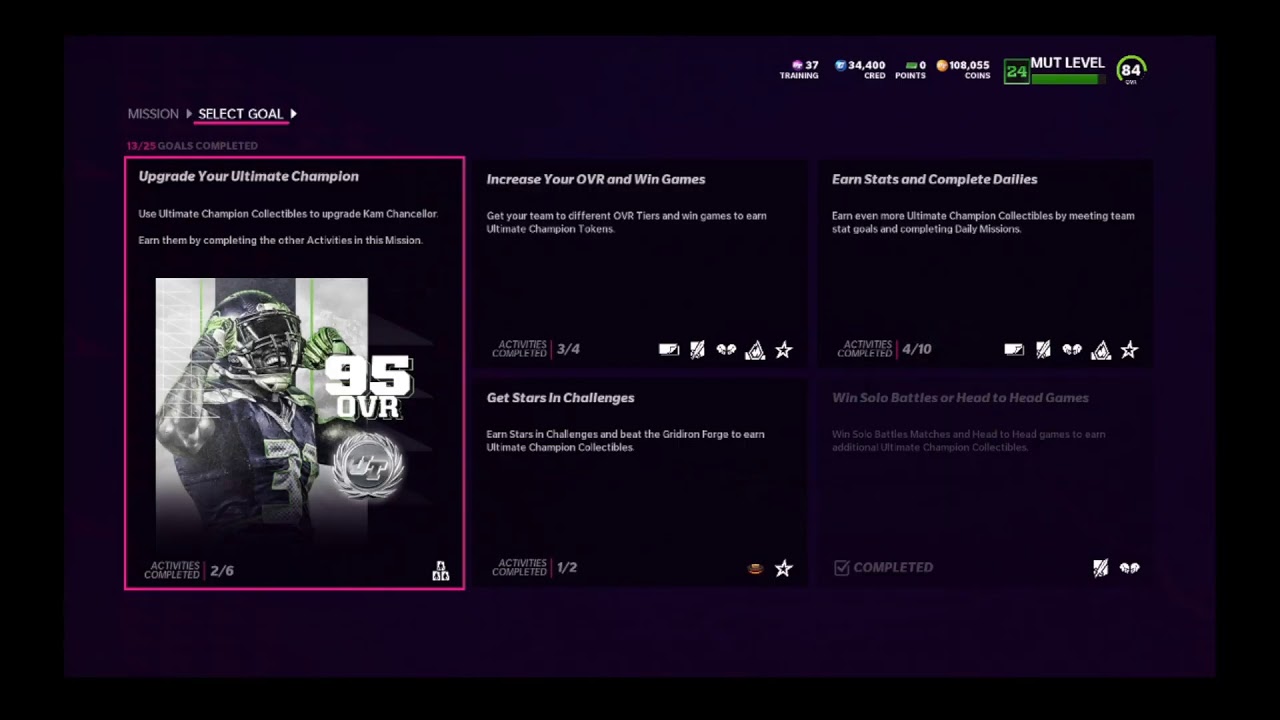Select Earn Stats and Complete Dailies title

[934, 179]
